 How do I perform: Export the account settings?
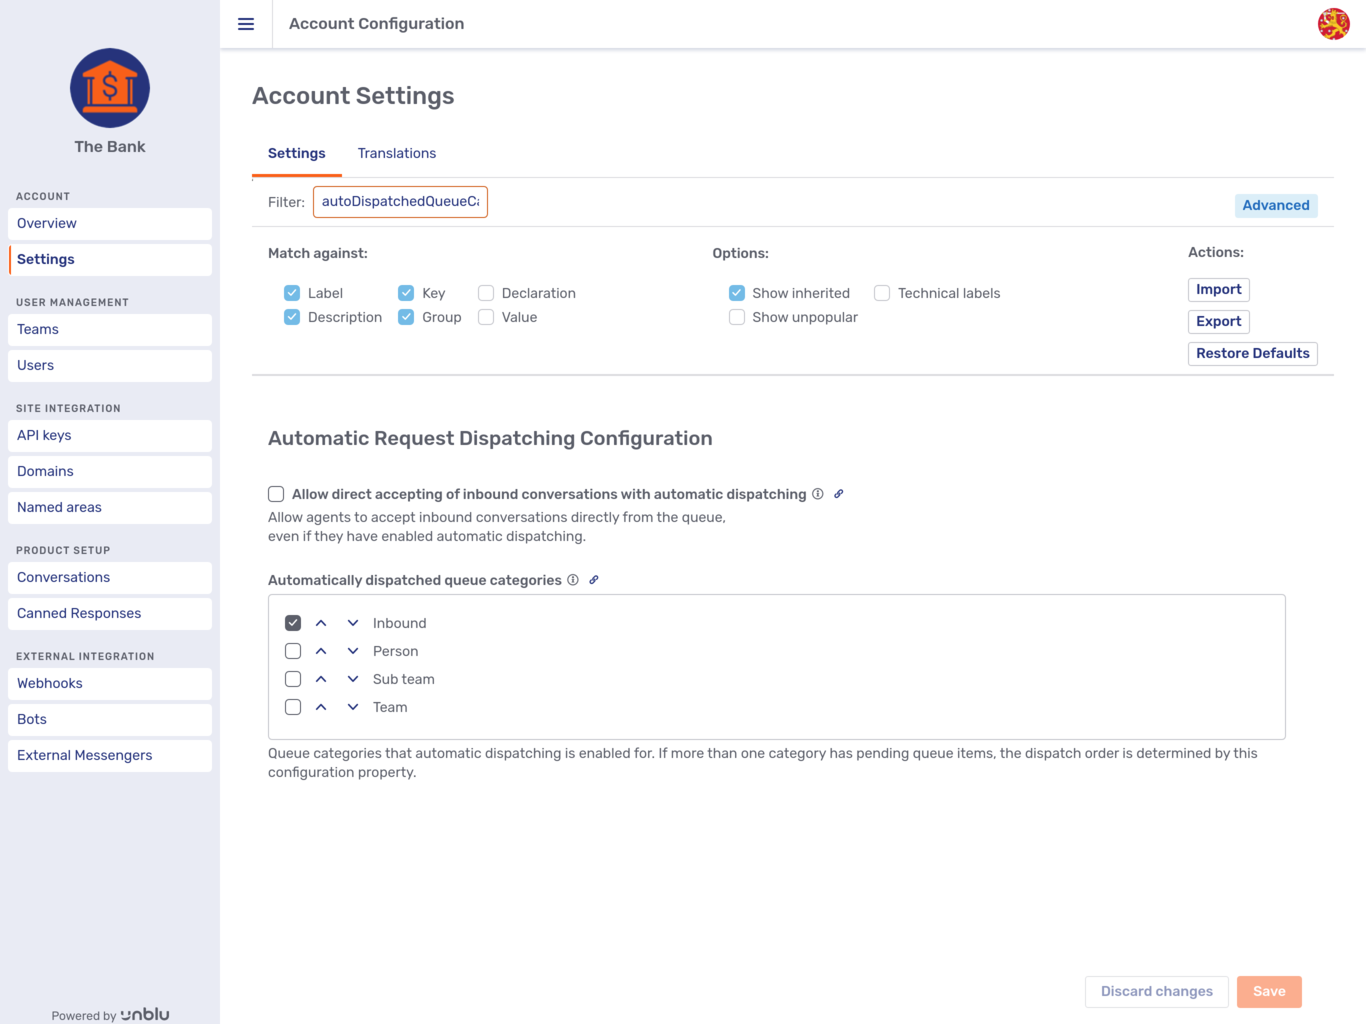1218,321
